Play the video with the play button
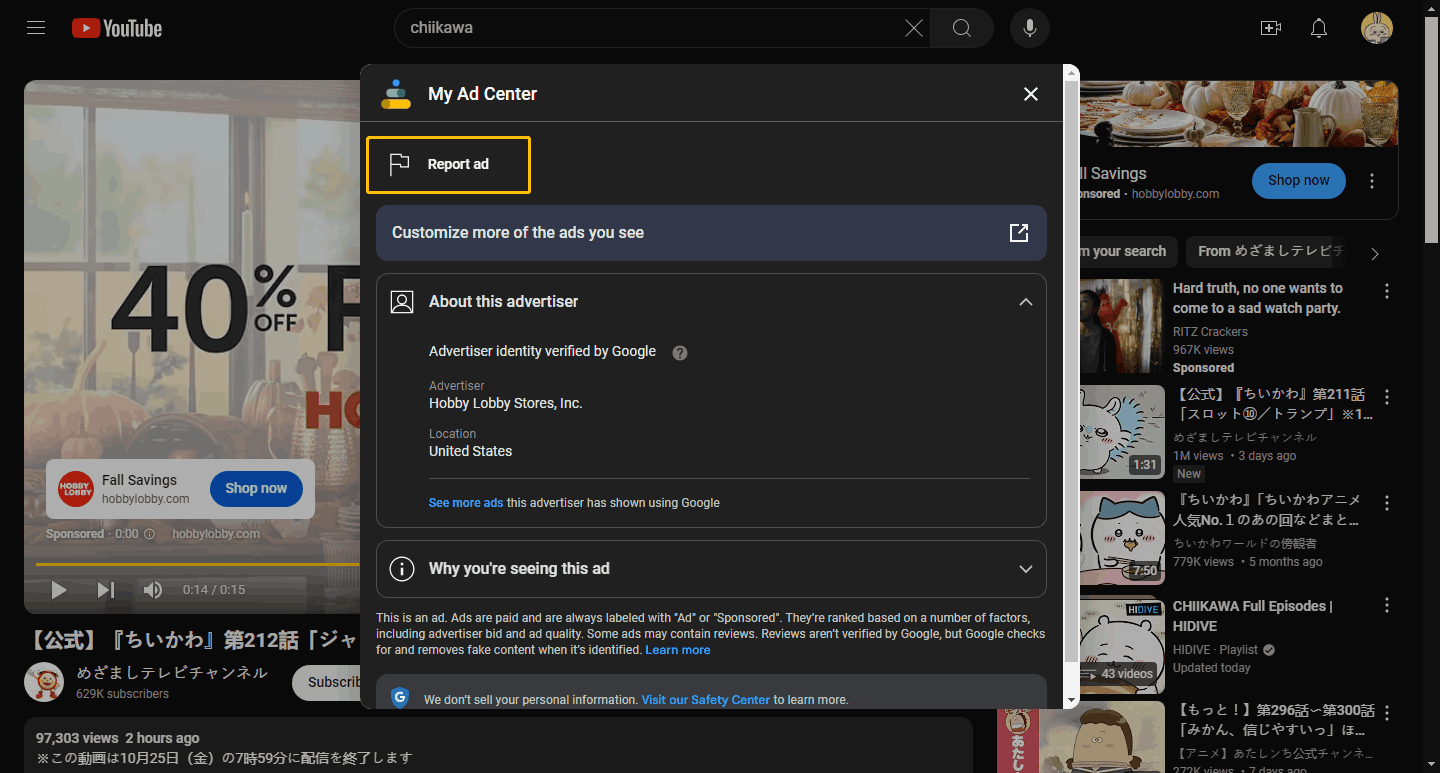This screenshot has height=773, width=1440. (59, 590)
